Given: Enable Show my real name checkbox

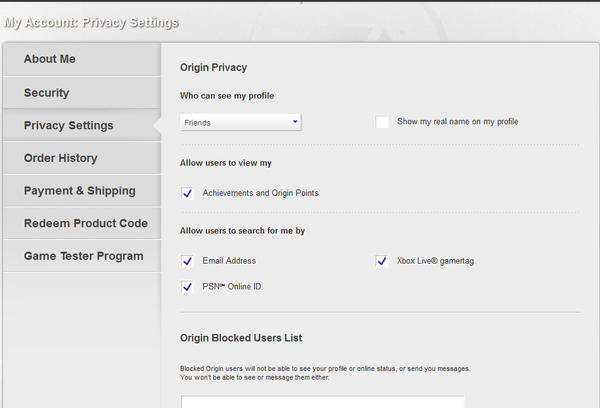Looking at the screenshot, I should (x=382, y=122).
